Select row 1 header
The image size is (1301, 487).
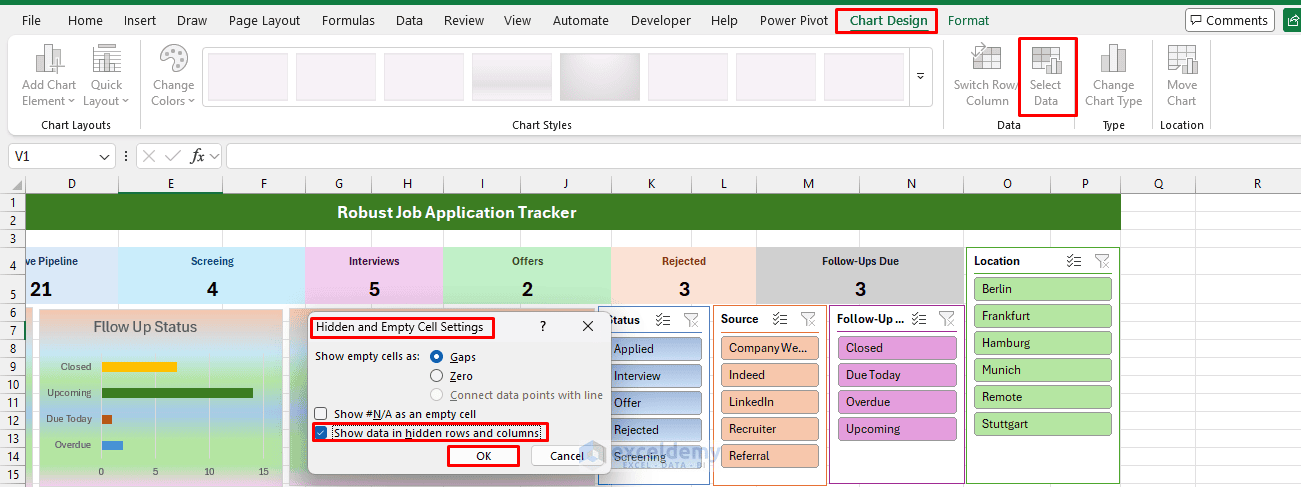(12, 202)
